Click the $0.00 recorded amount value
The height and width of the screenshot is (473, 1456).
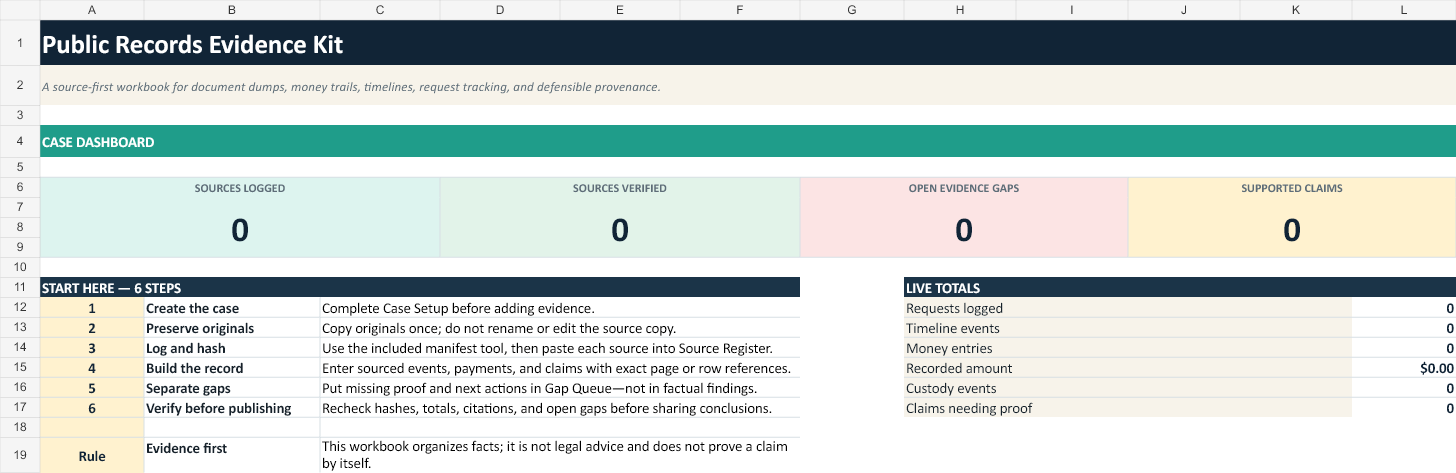pyautogui.click(x=1404, y=368)
